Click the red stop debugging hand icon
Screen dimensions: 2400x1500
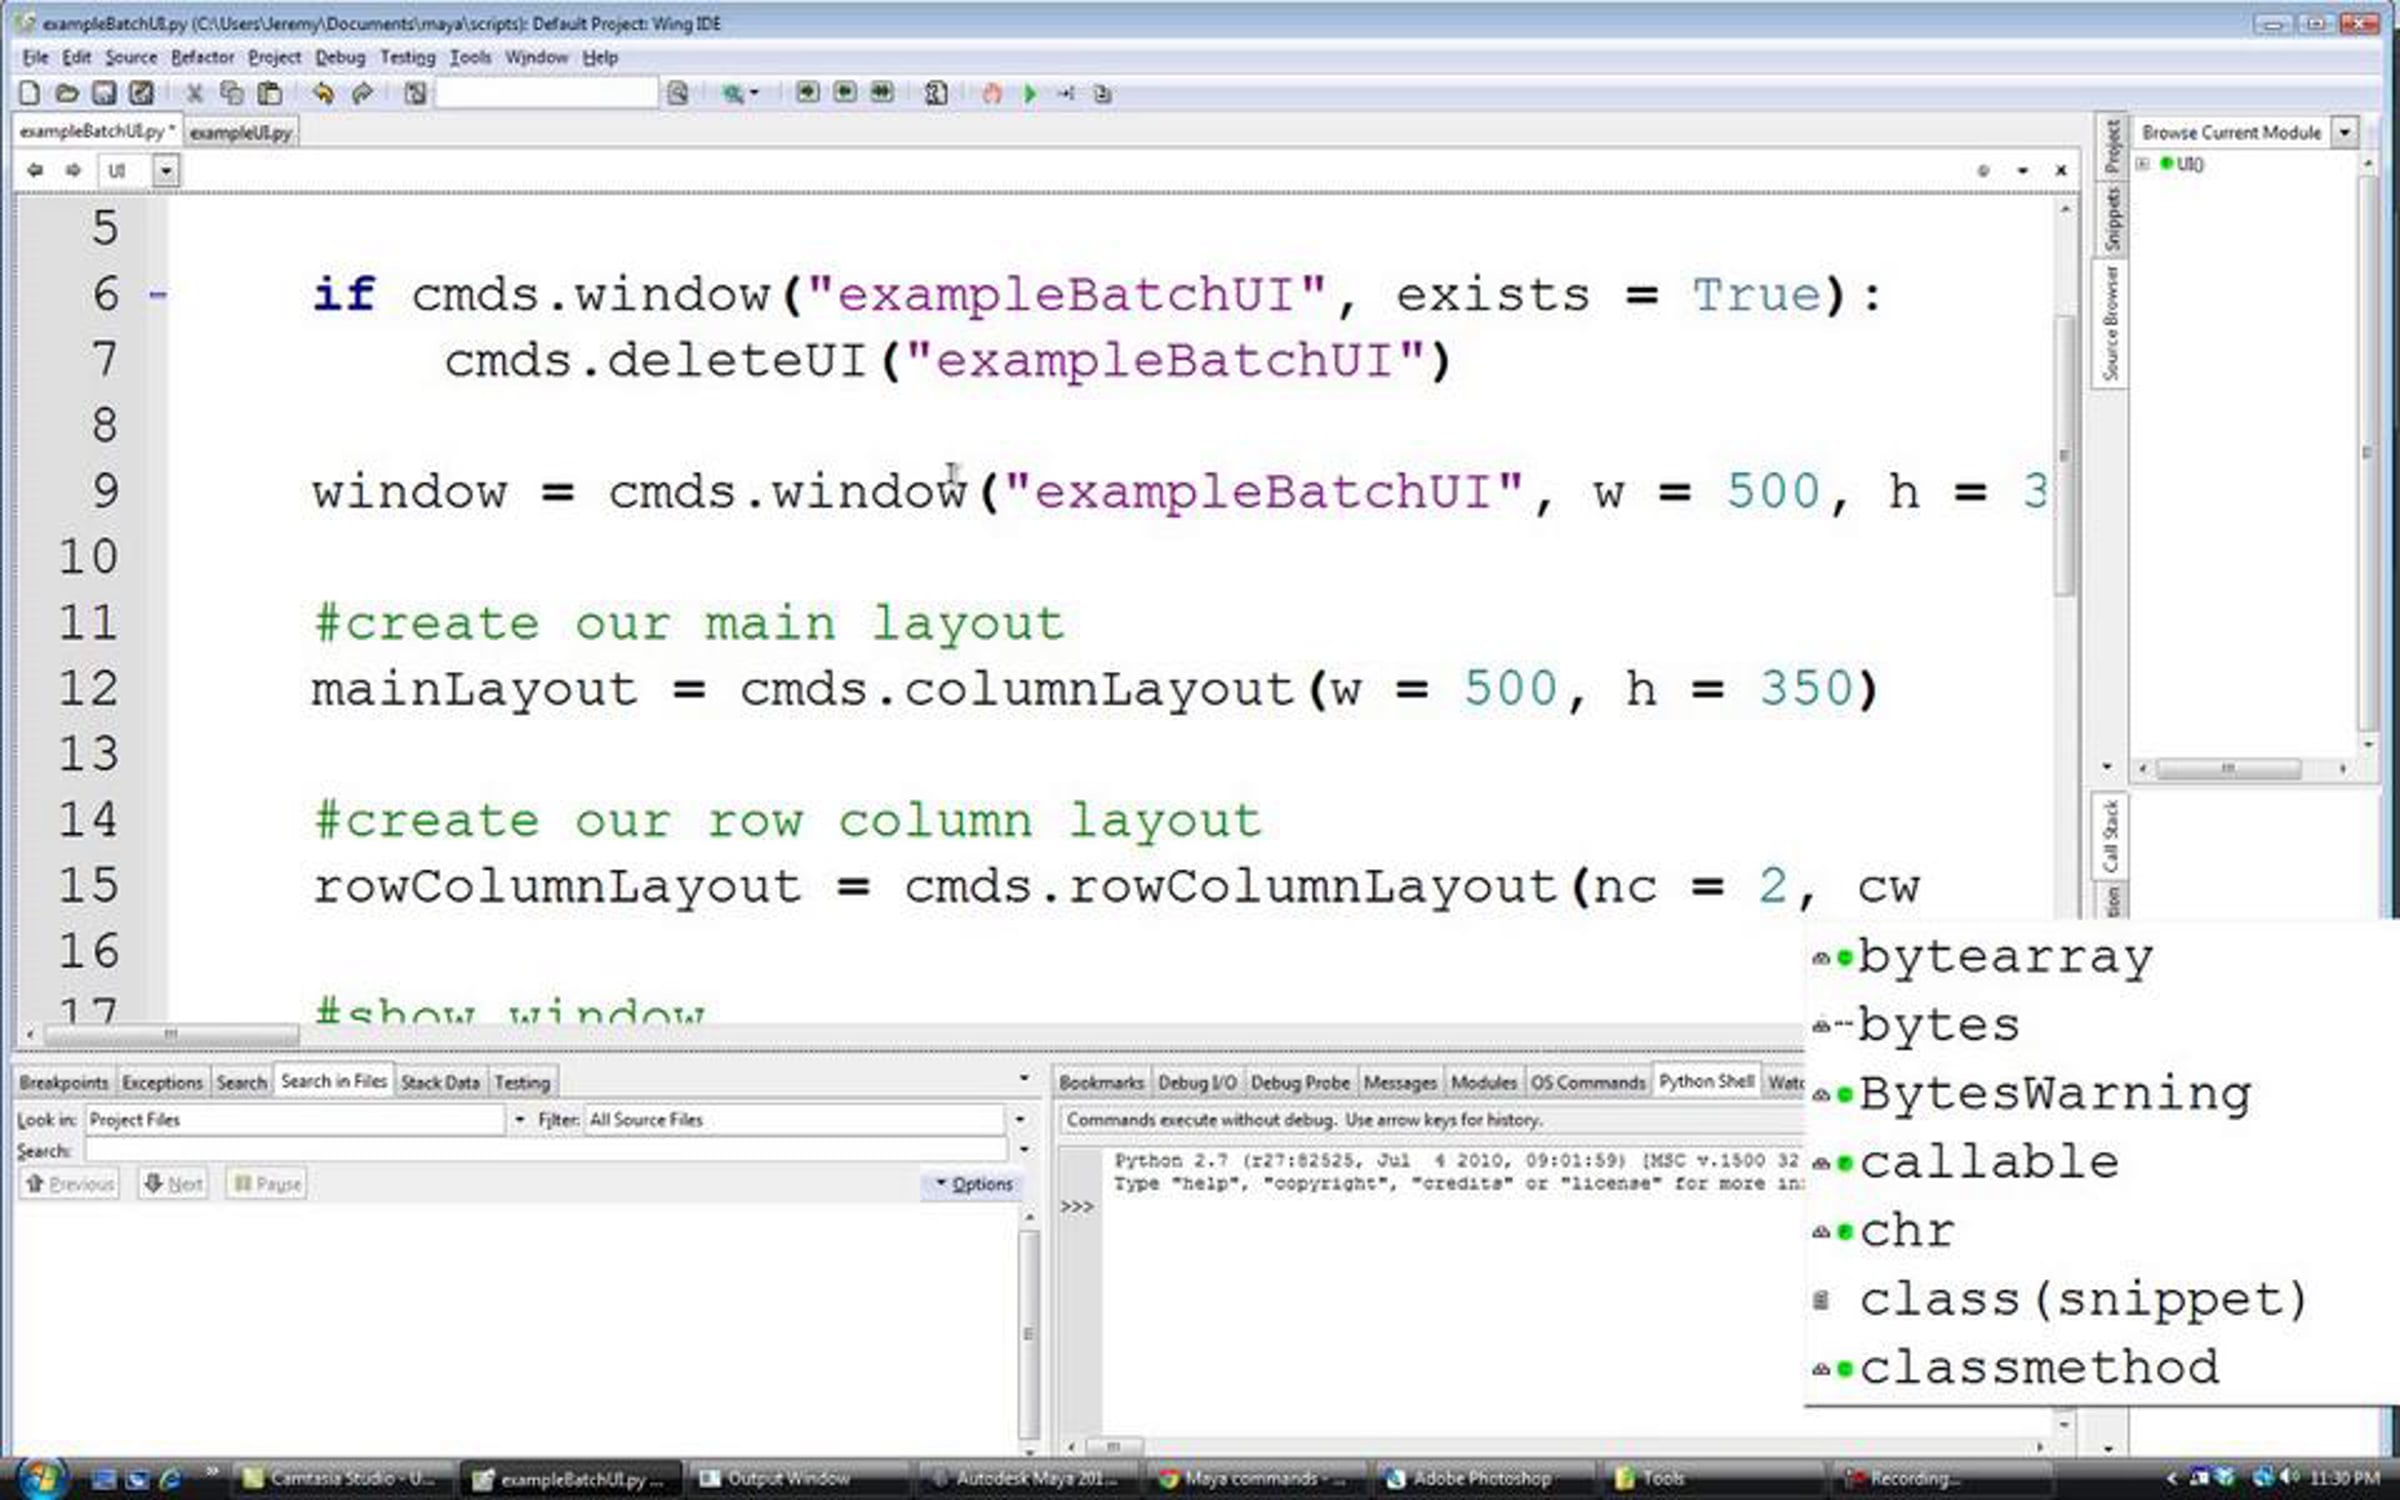(991, 93)
